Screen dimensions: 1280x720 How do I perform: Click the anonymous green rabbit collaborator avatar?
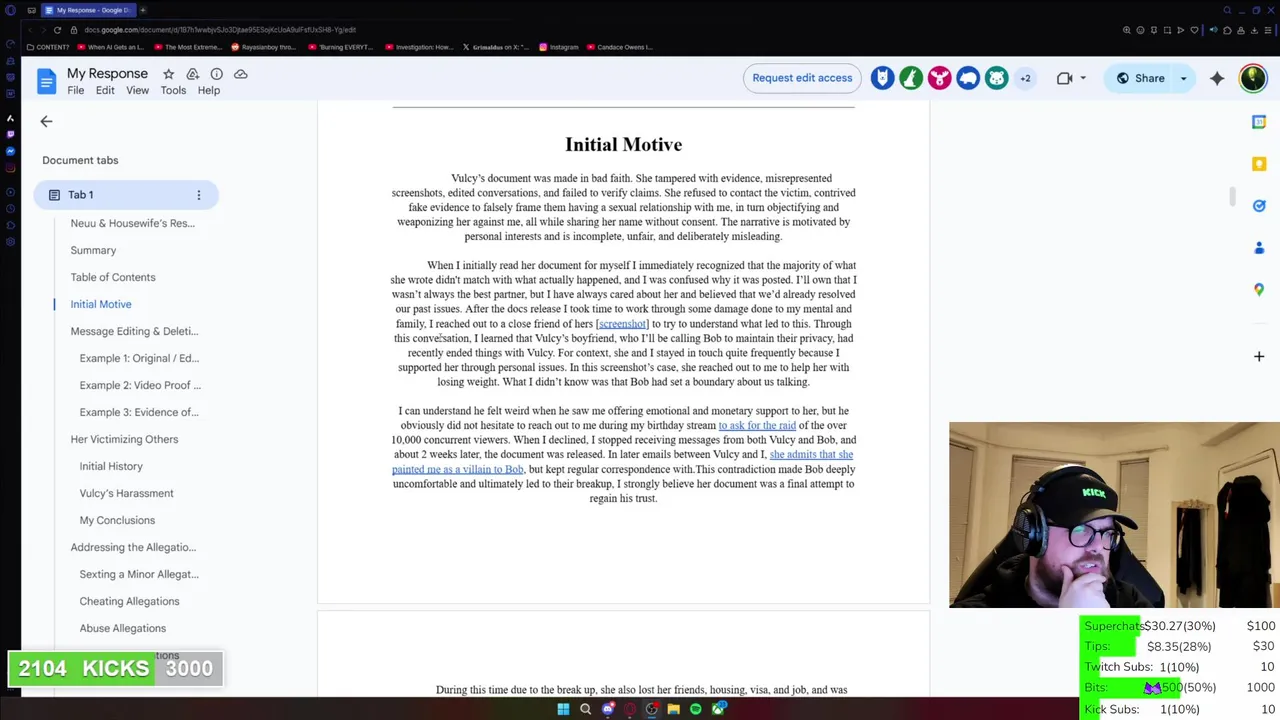911,78
